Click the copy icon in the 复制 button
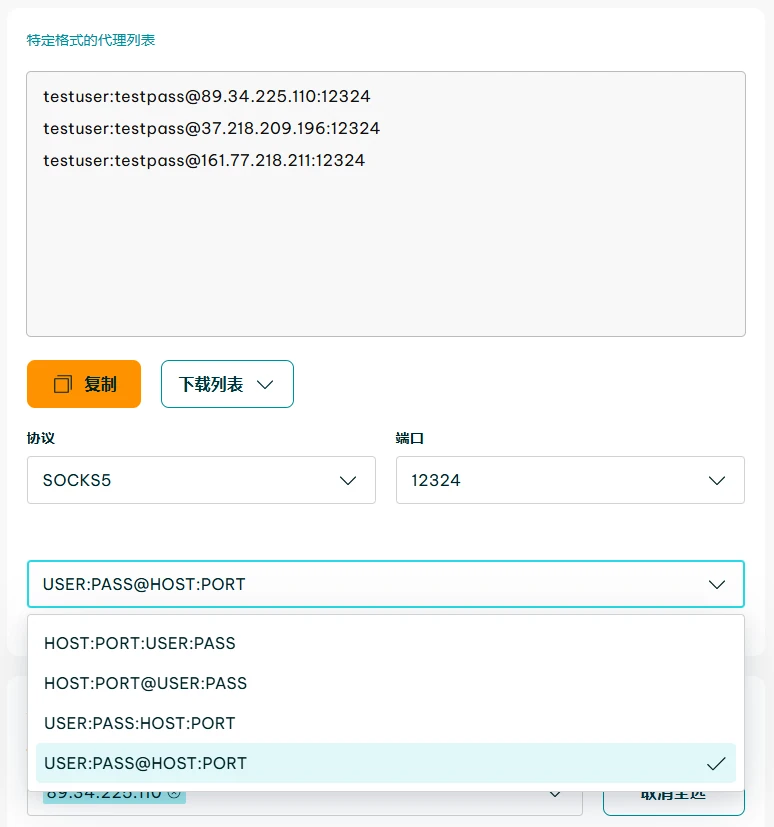 pos(63,384)
